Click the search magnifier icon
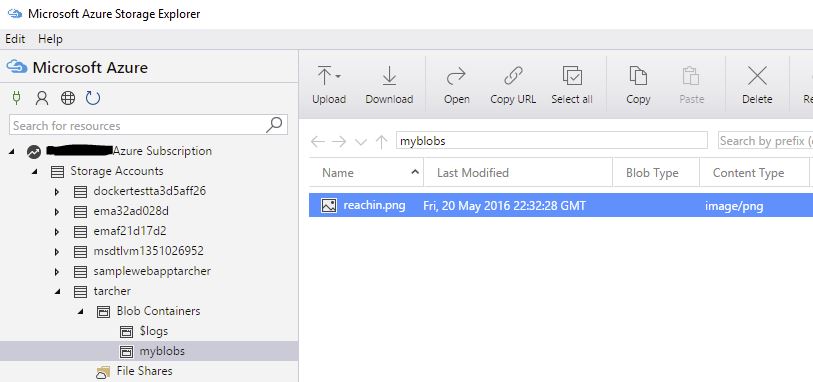 [274, 124]
